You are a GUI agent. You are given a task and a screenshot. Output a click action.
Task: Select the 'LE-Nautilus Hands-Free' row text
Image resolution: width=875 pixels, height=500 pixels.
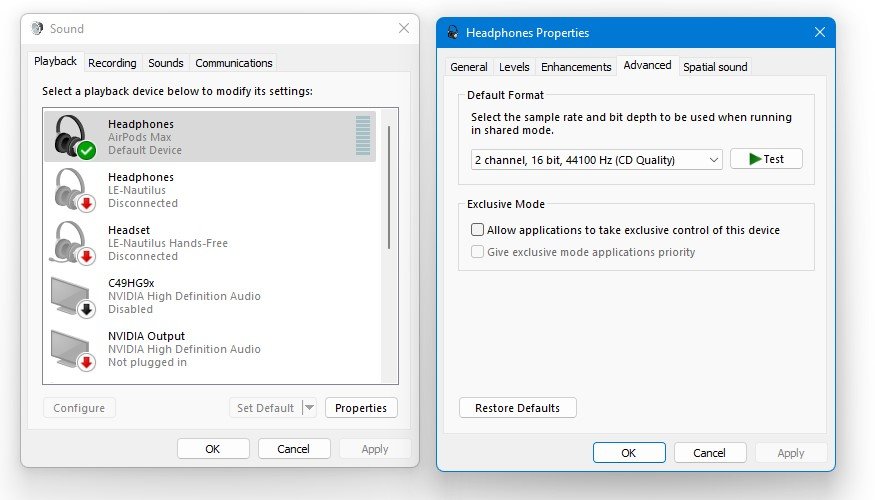point(168,243)
